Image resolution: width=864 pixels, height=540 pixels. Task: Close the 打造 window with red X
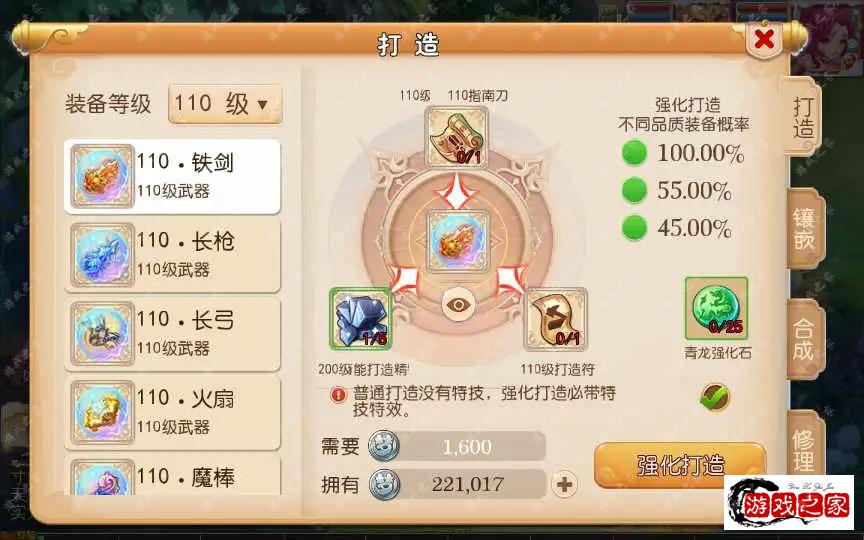point(764,39)
